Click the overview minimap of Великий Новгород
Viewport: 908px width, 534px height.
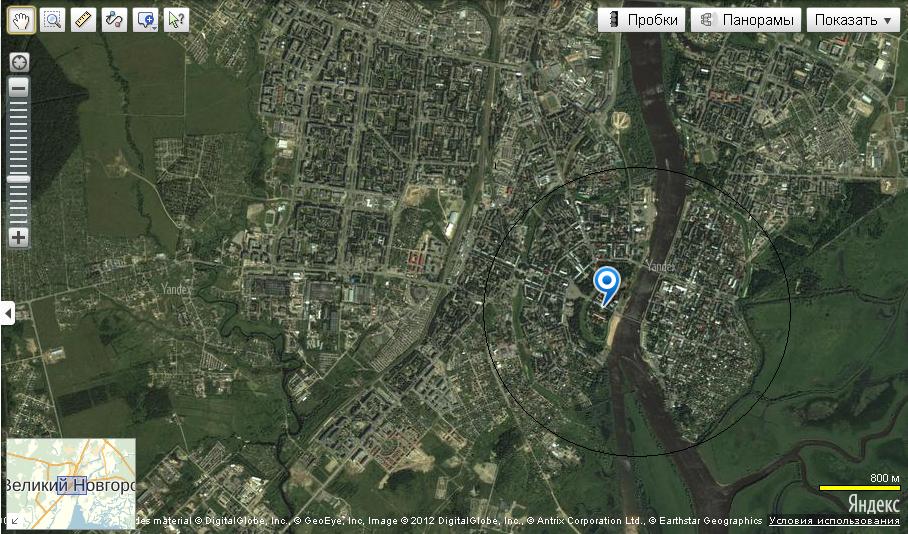click(71, 484)
